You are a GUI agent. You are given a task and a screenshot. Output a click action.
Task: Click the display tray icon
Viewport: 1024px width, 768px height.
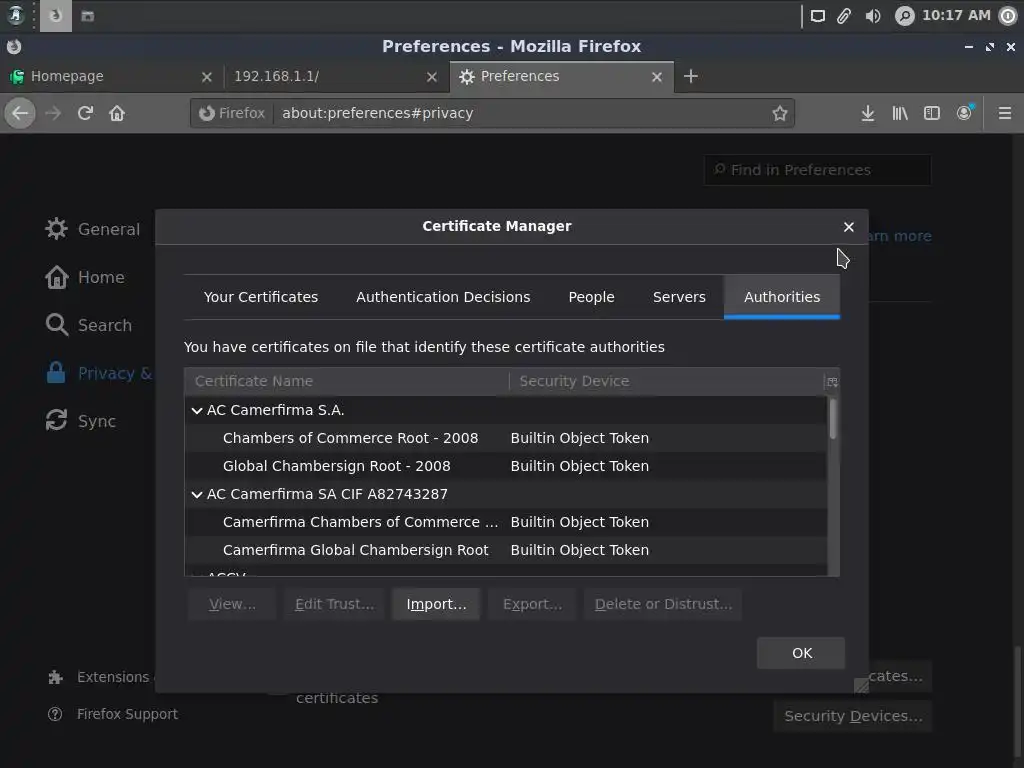tap(817, 16)
